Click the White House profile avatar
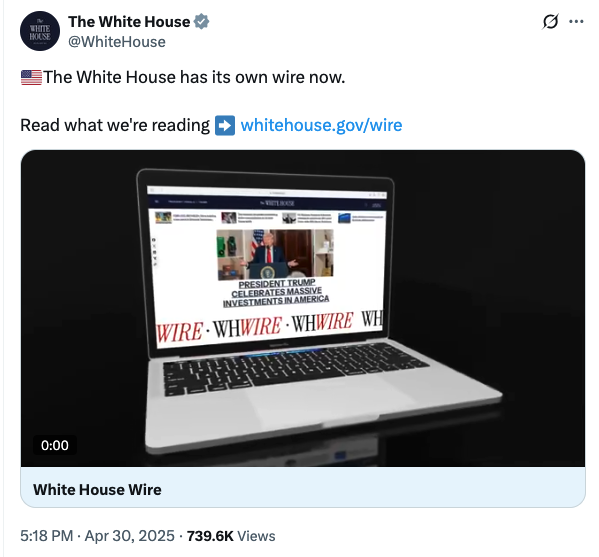This screenshot has height=557, width=599. 40,31
